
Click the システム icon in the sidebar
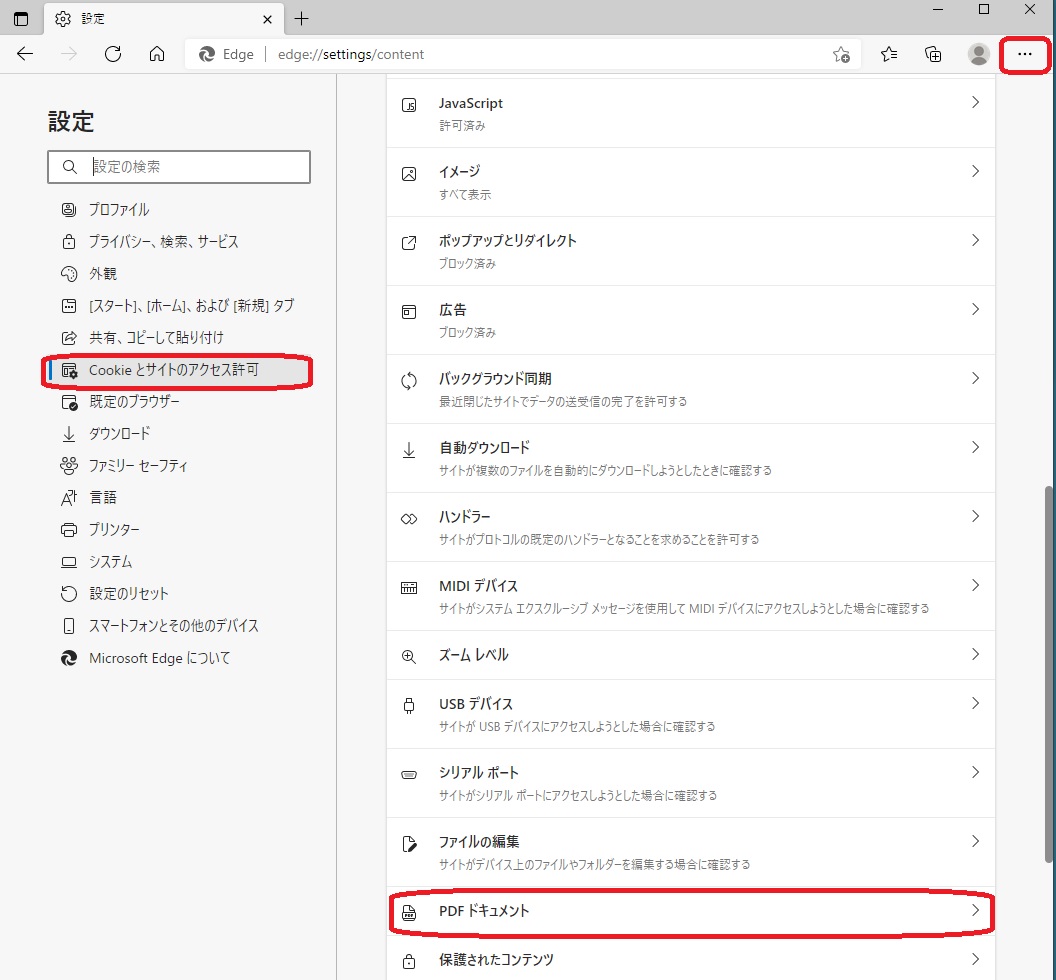click(67, 561)
